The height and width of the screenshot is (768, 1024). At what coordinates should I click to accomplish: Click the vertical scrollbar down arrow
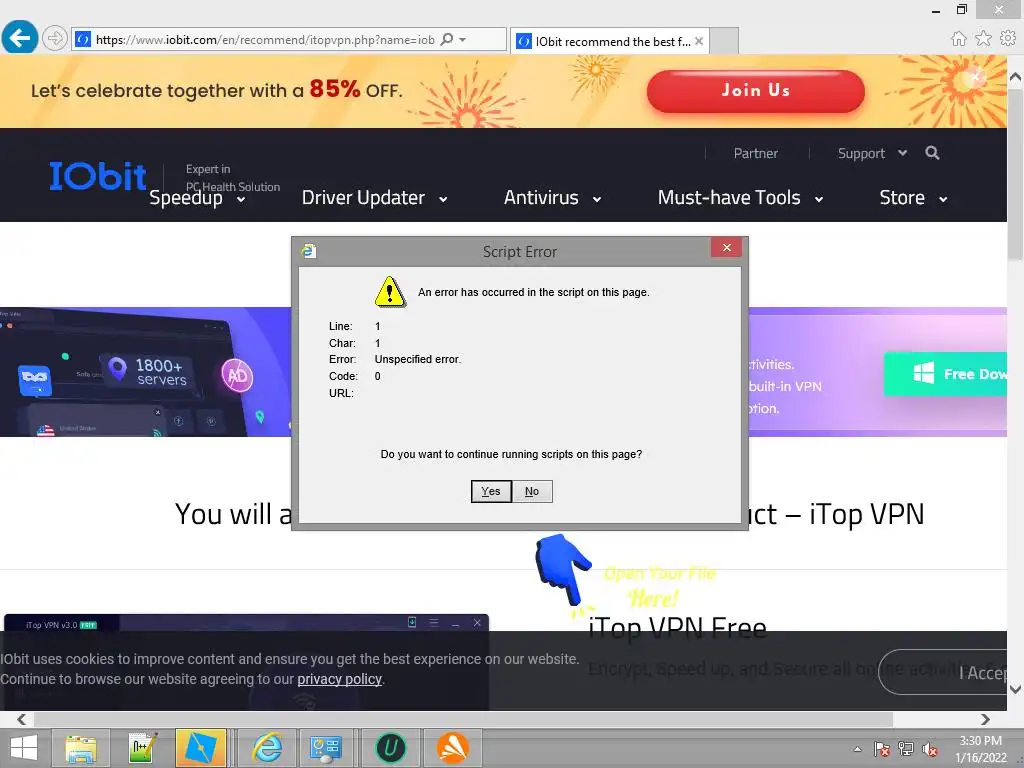(1016, 689)
